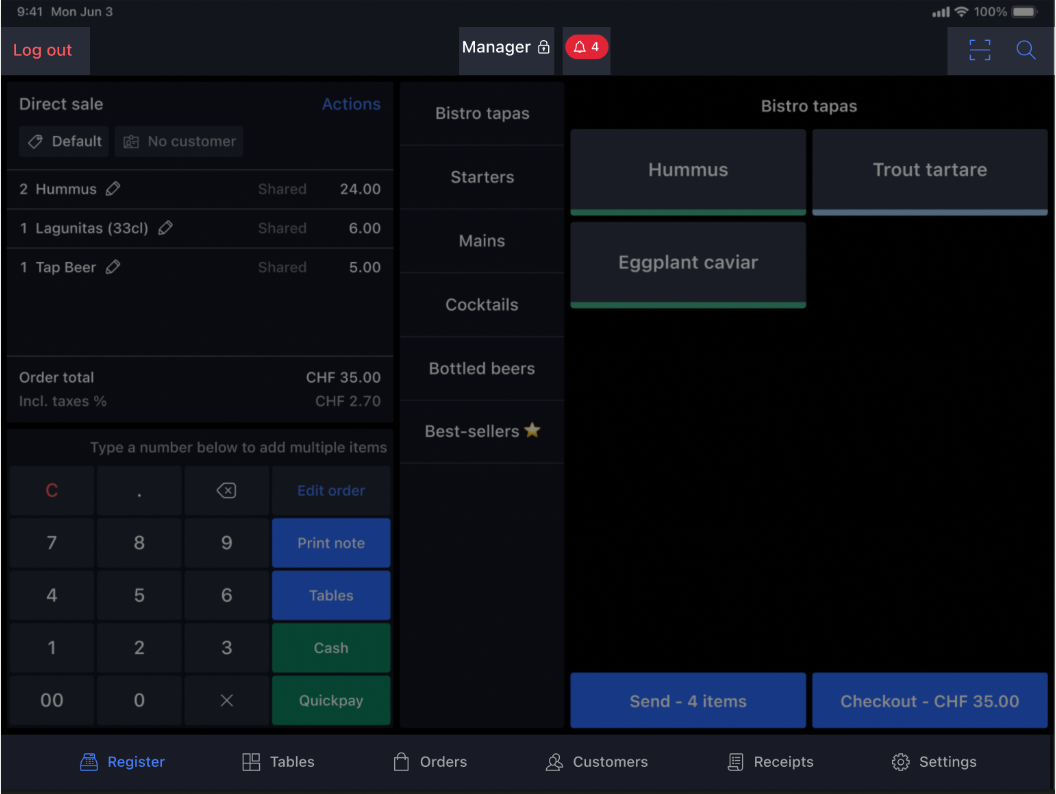Click the Send - 4 items button
This screenshot has width=1056, height=794.
click(687, 701)
